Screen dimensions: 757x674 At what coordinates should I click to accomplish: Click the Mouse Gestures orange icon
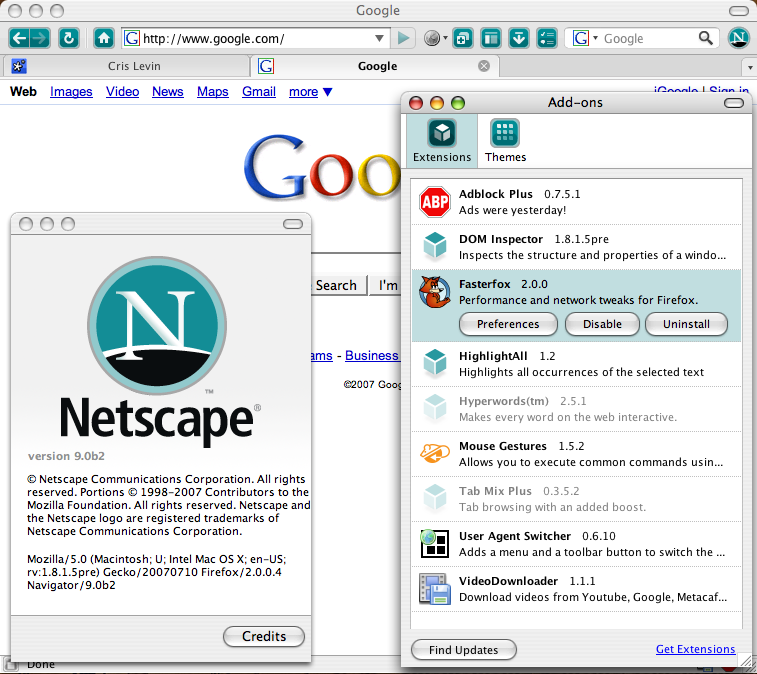tap(435, 453)
